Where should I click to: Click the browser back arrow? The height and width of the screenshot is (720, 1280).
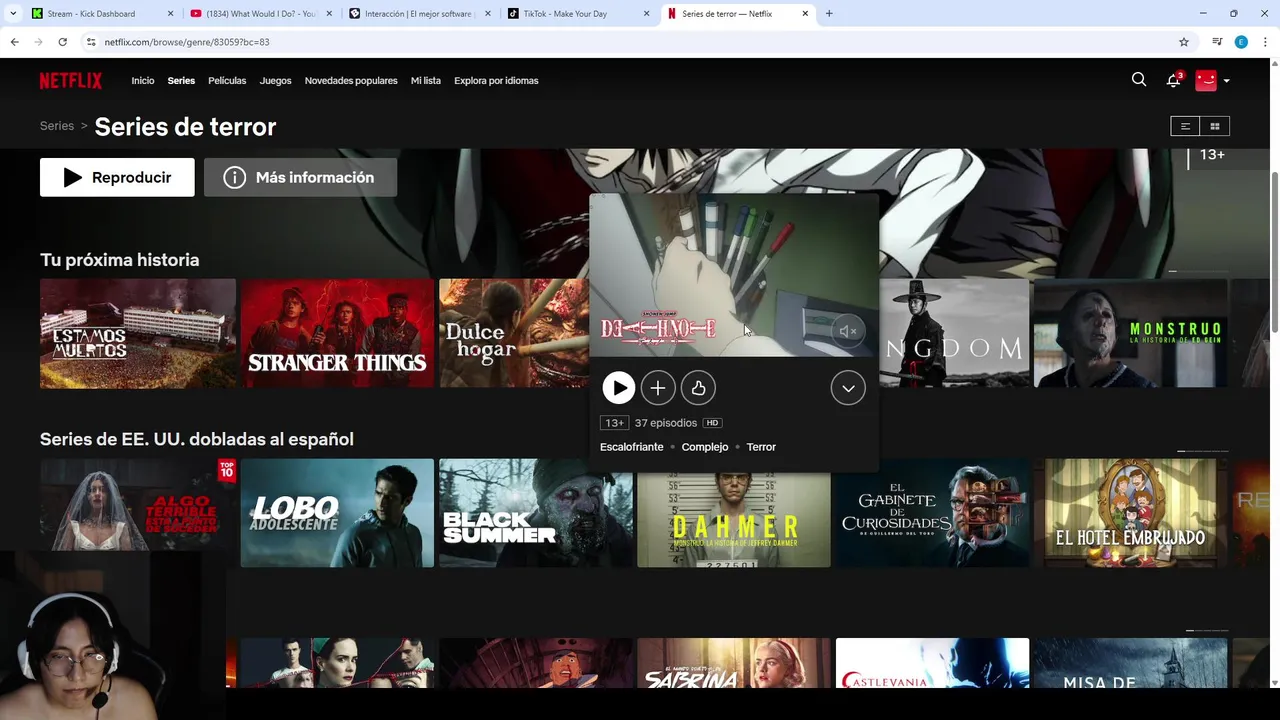pyautogui.click(x=14, y=42)
